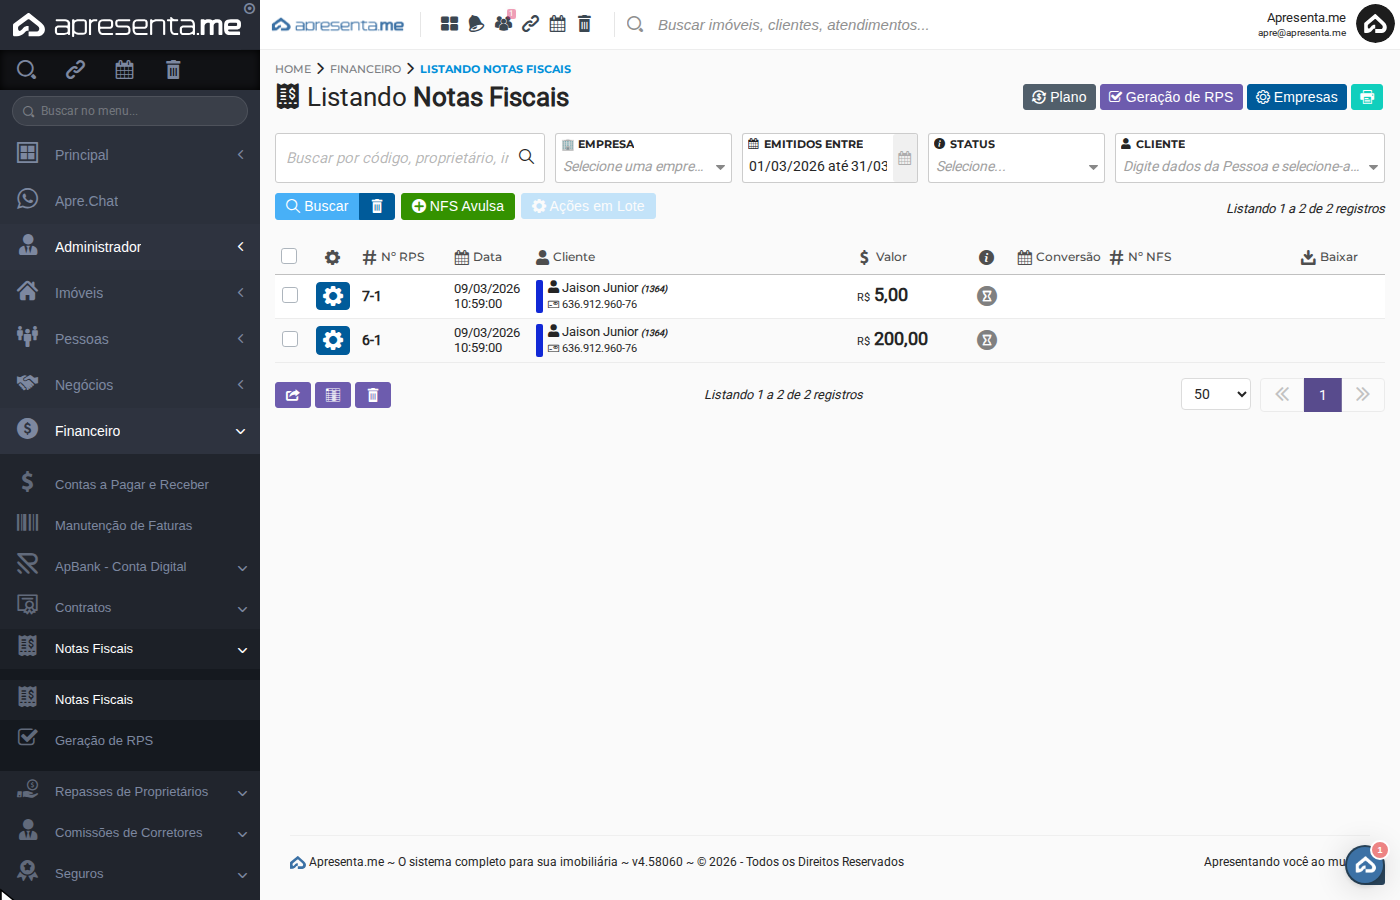Screen dimensions: 1400x900
Task: Click the blue Buscar button
Action: point(317,206)
